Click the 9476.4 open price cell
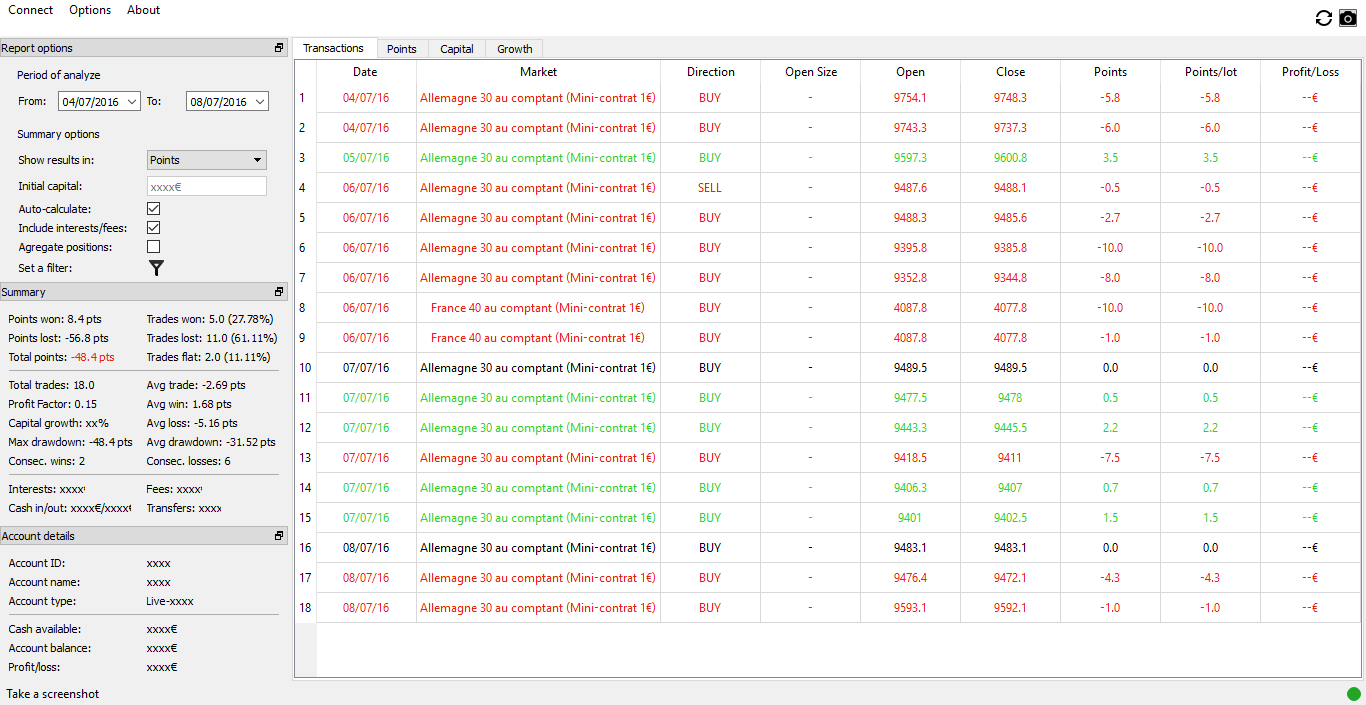The width and height of the screenshot is (1366, 705). click(x=910, y=578)
